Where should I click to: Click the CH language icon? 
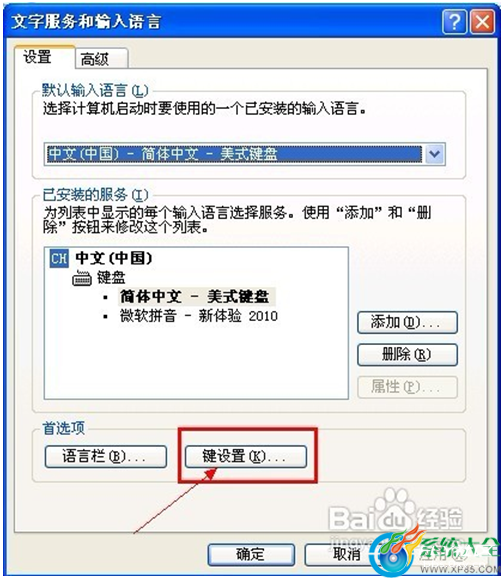(59, 258)
